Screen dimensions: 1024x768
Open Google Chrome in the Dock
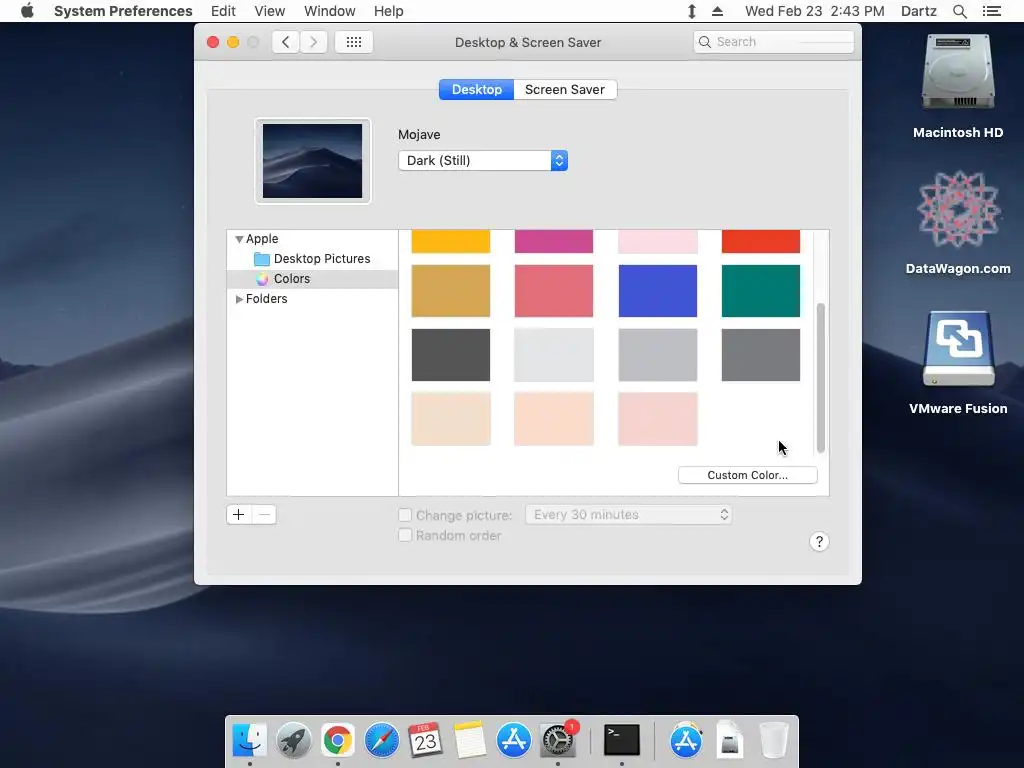coord(338,741)
